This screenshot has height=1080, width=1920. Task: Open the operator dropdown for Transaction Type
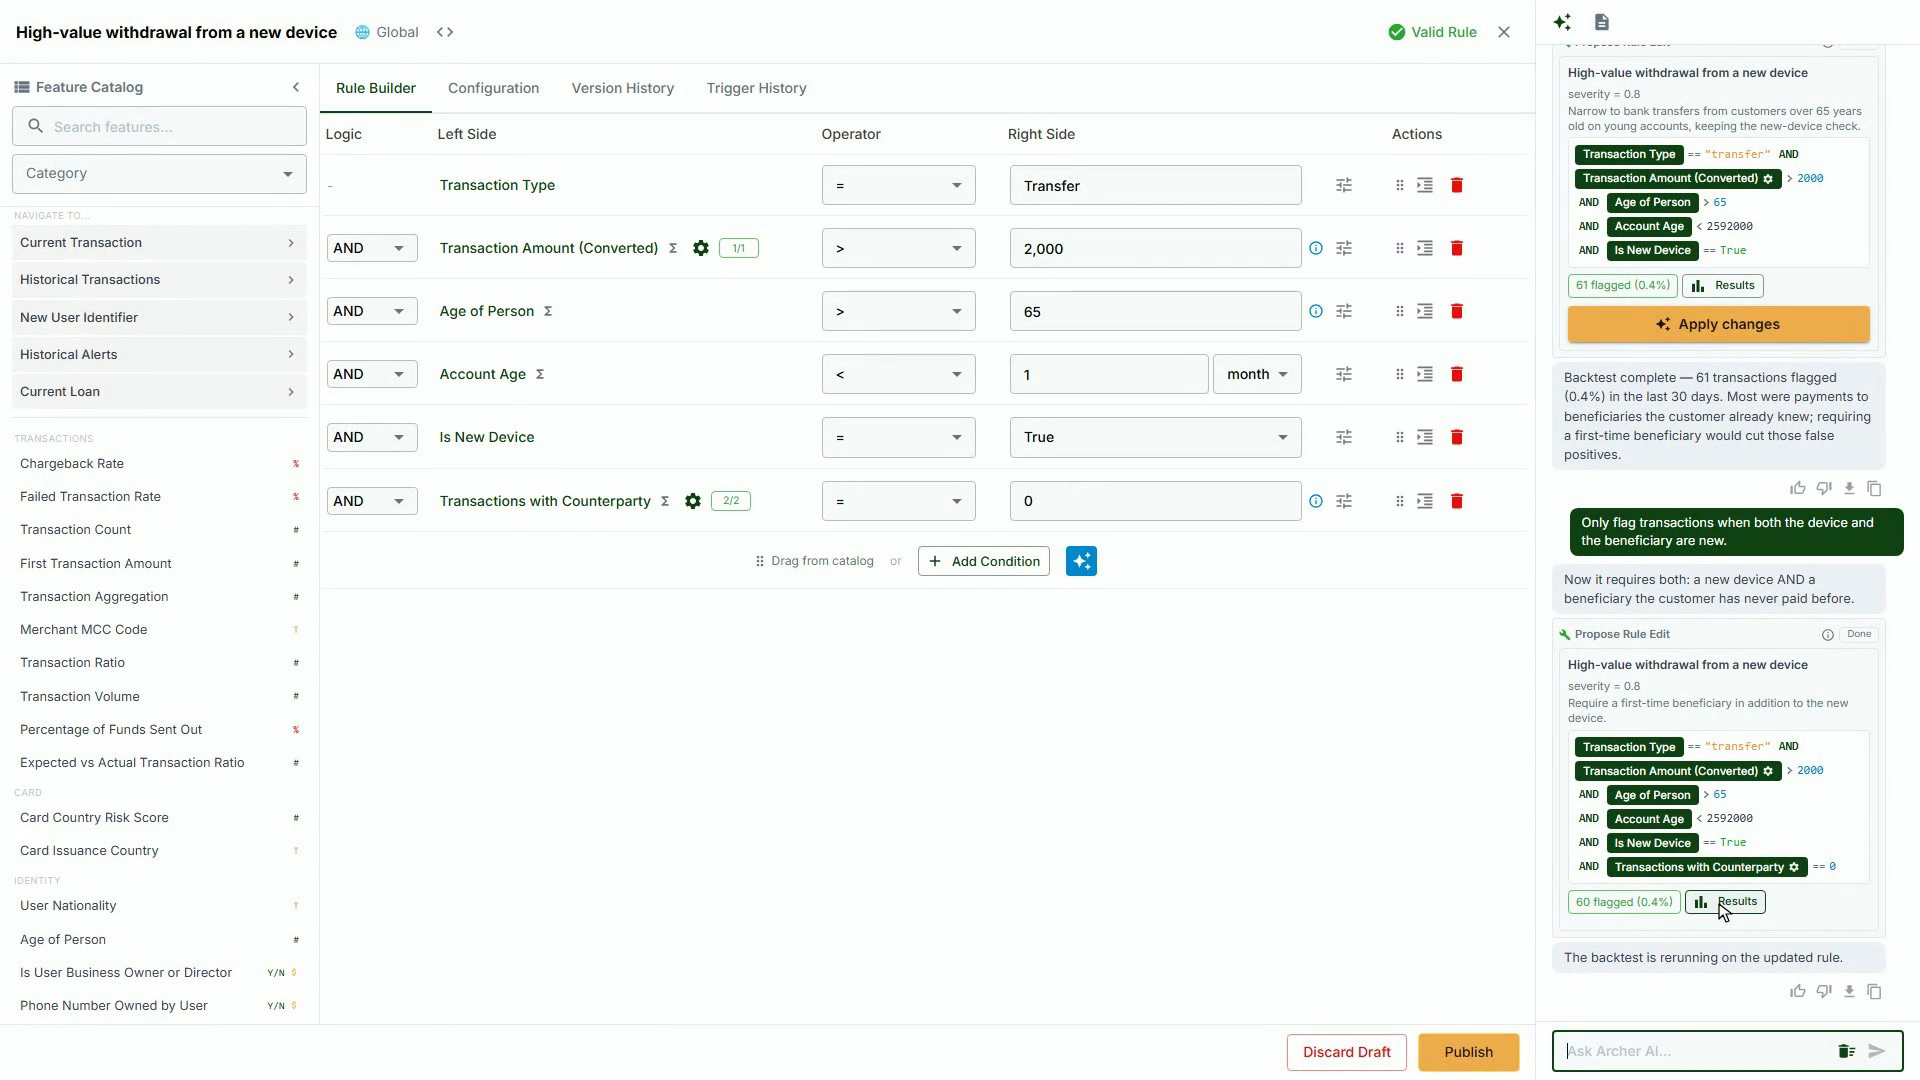[898, 185]
